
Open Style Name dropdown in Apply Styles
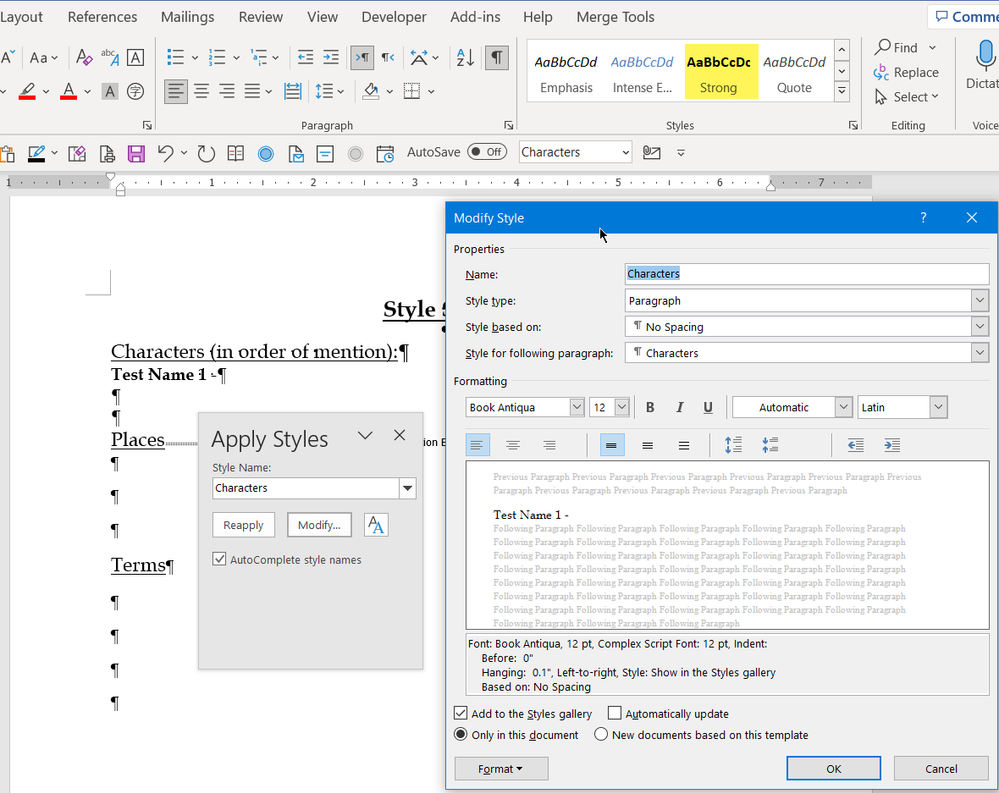tap(407, 489)
